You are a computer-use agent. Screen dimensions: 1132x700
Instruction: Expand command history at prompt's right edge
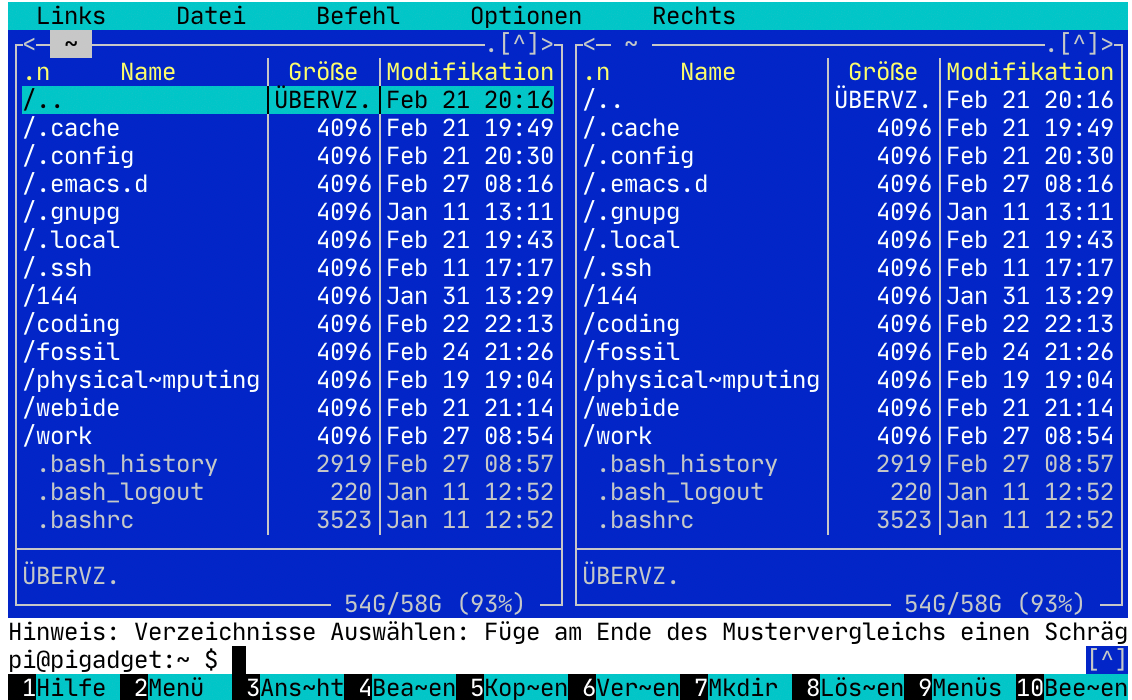pyautogui.click(x=1106, y=660)
